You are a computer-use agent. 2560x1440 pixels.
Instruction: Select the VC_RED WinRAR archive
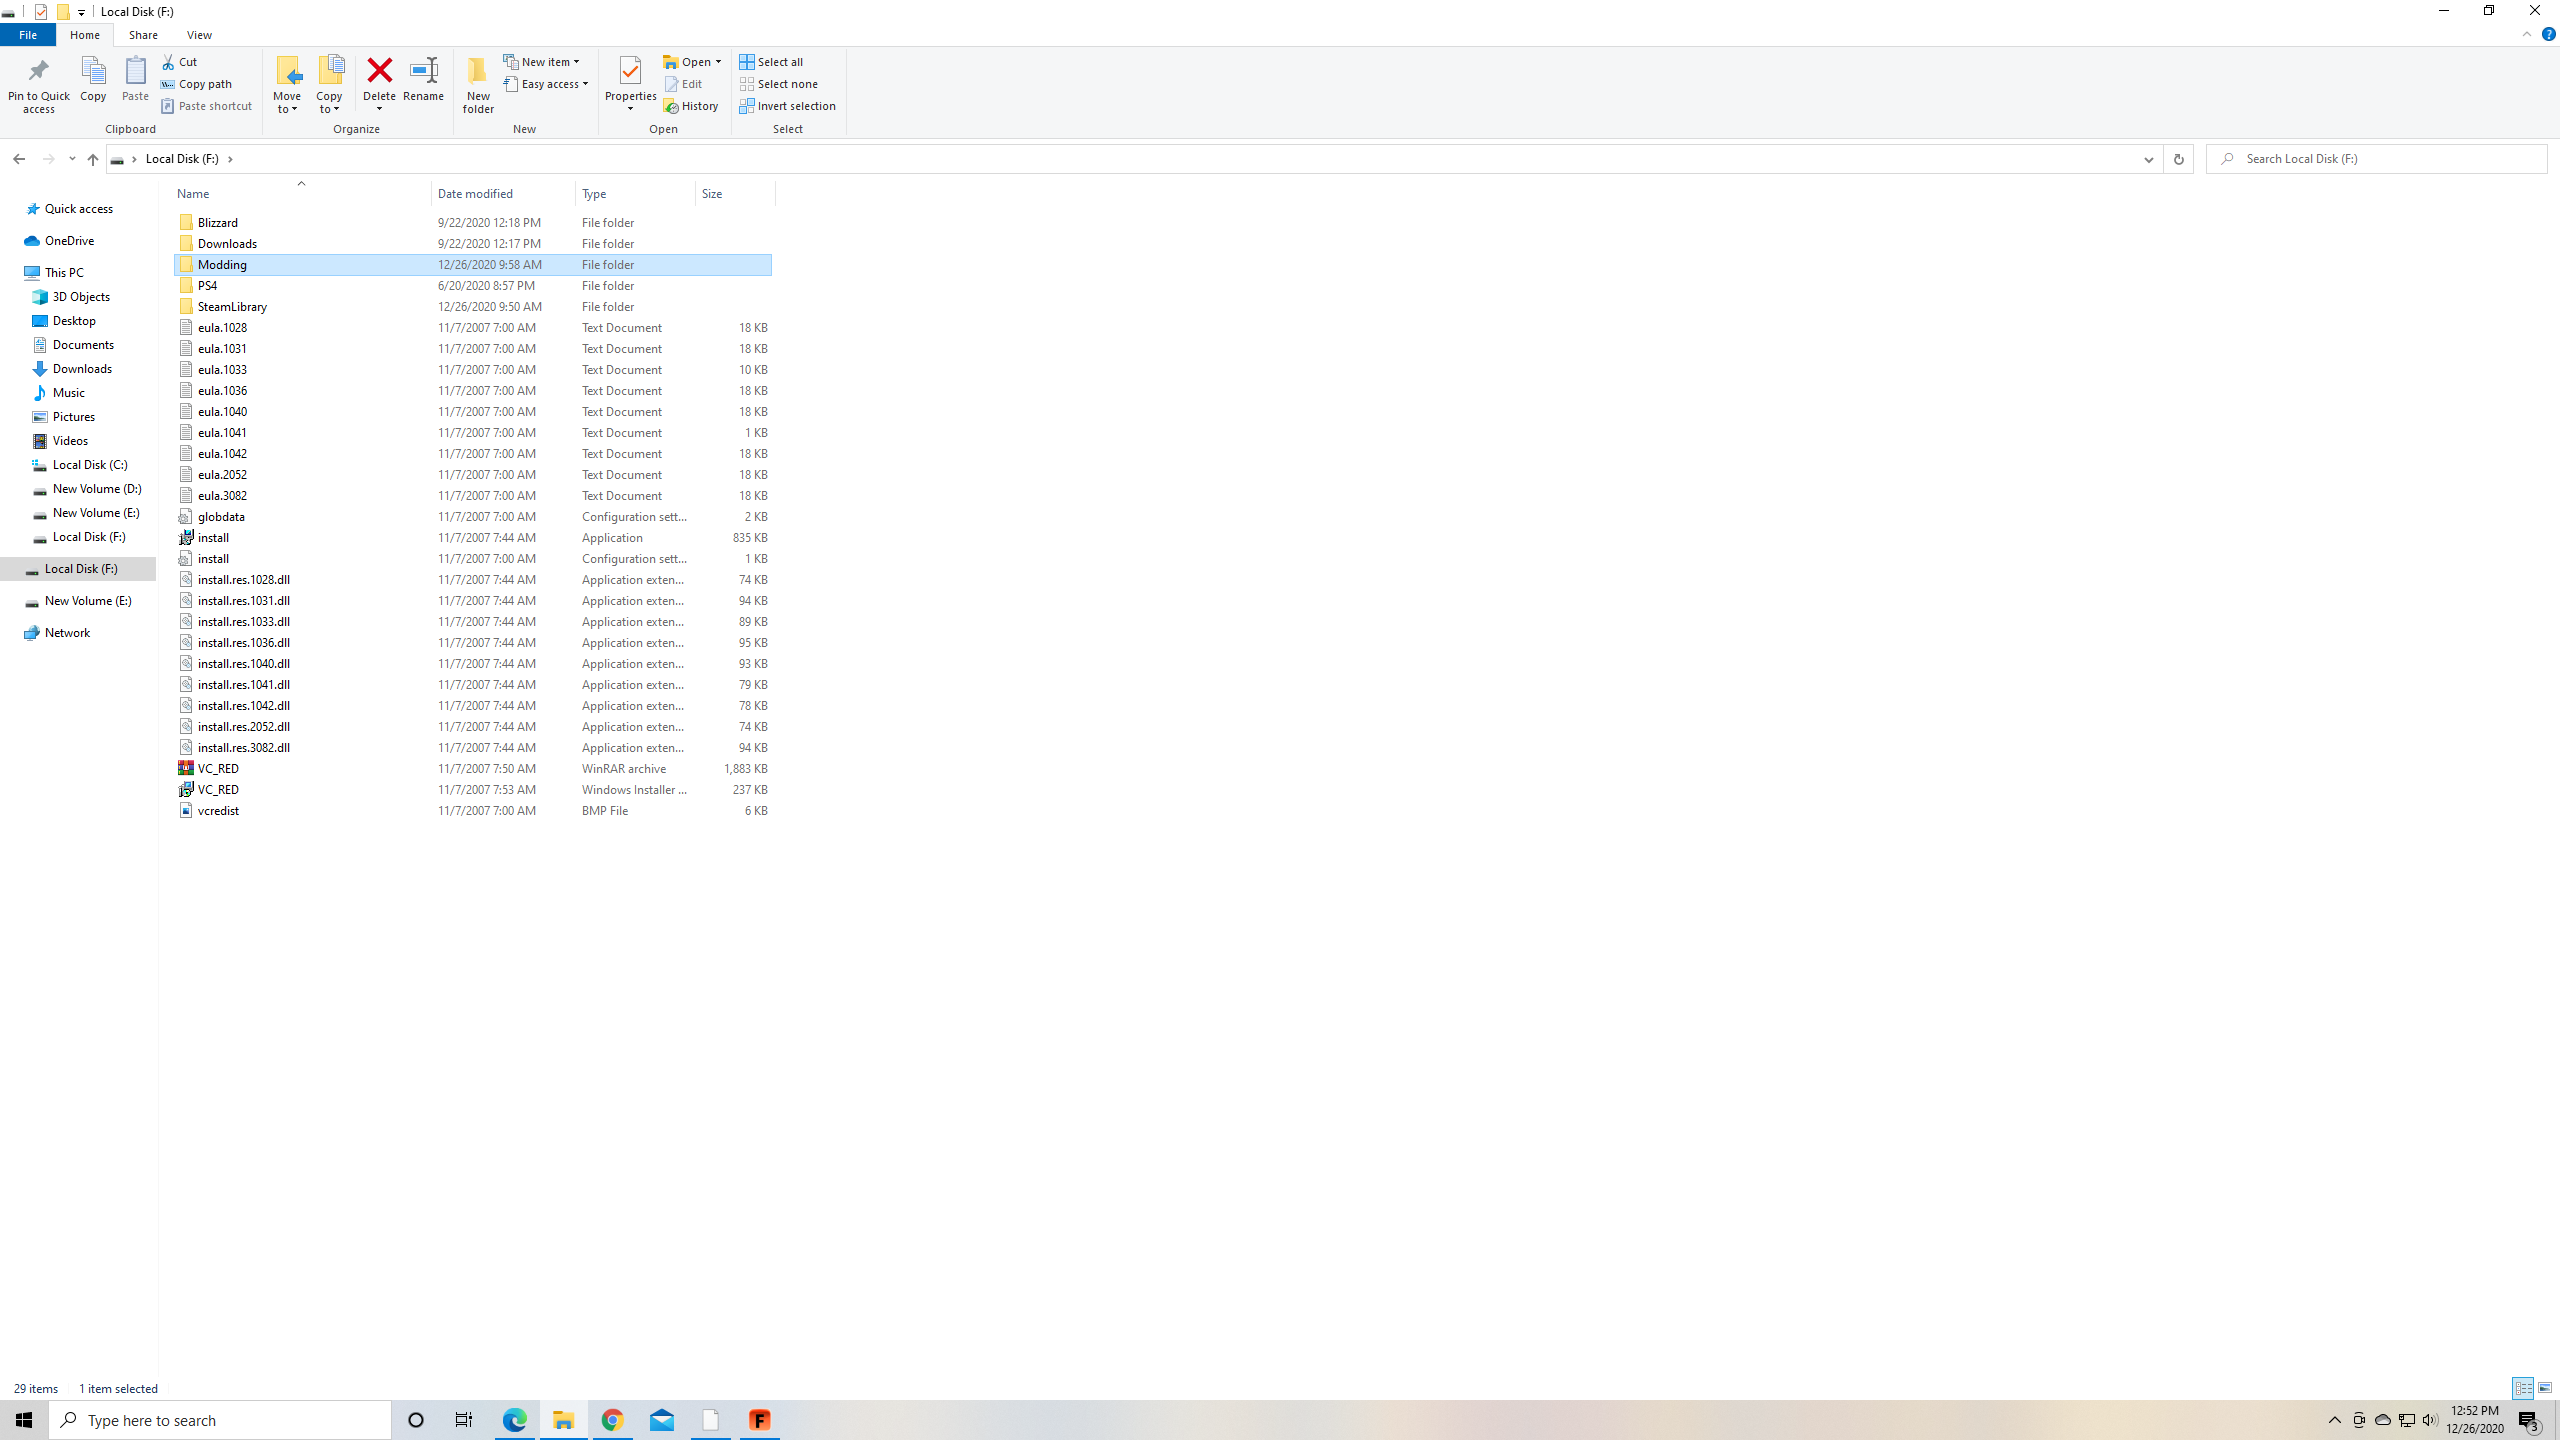[473, 768]
